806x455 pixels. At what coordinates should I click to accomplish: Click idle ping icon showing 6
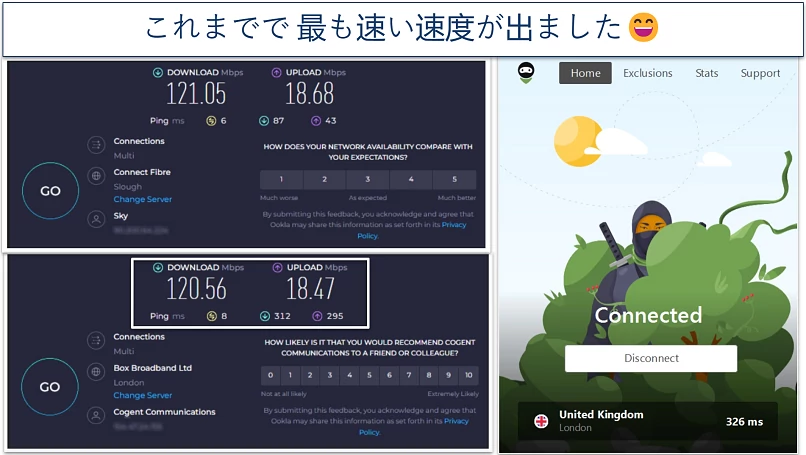[211, 121]
